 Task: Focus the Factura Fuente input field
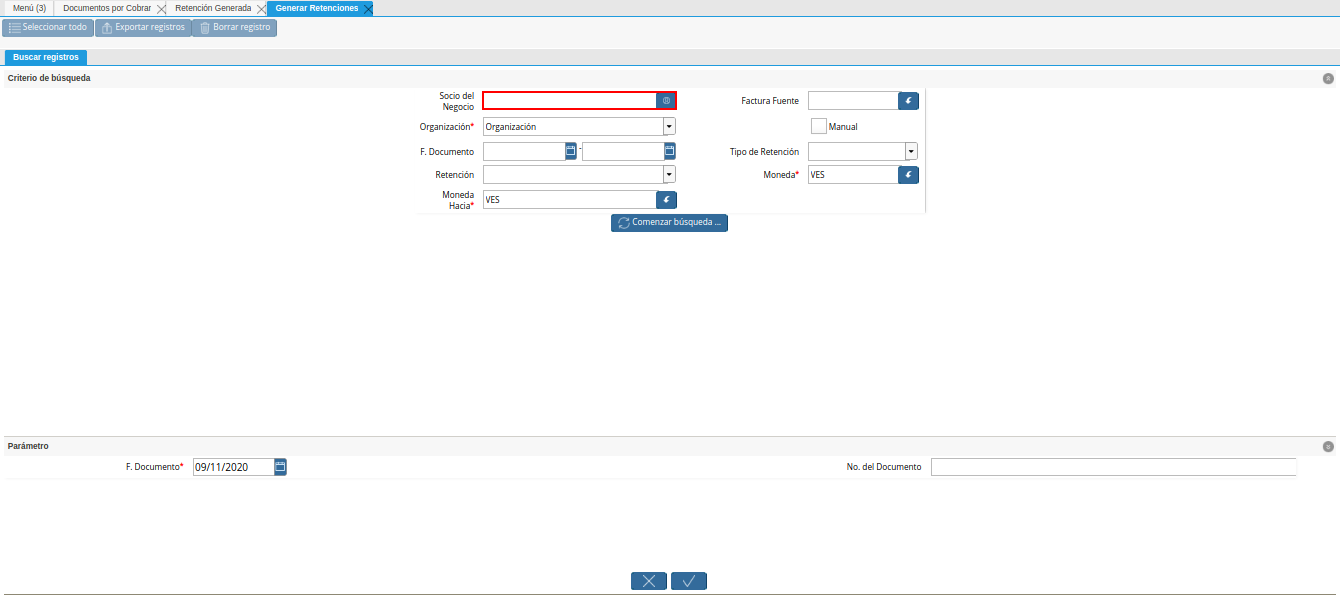coord(853,101)
